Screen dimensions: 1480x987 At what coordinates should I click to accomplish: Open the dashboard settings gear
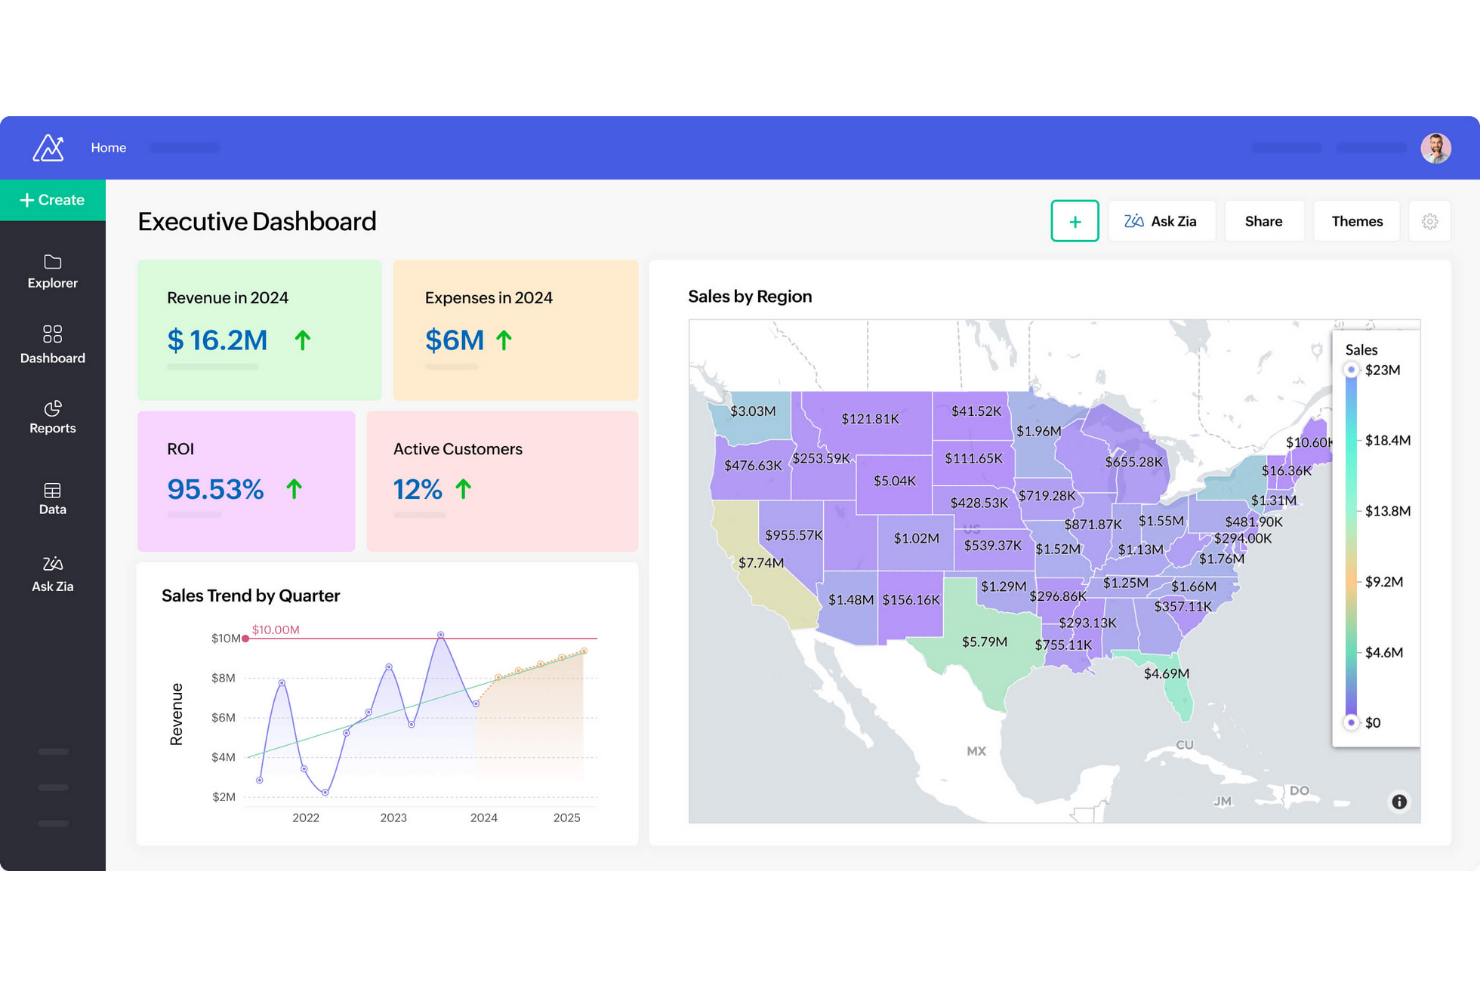tap(1429, 221)
